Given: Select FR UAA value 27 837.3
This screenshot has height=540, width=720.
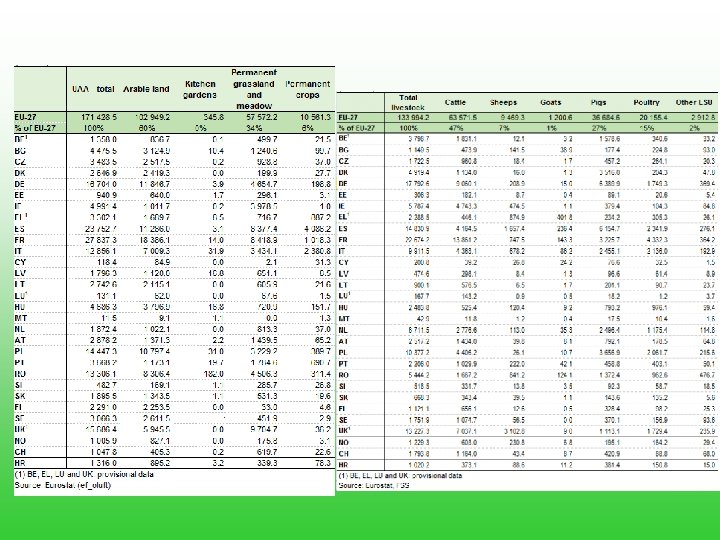Looking at the screenshot, I should click(x=101, y=240).
